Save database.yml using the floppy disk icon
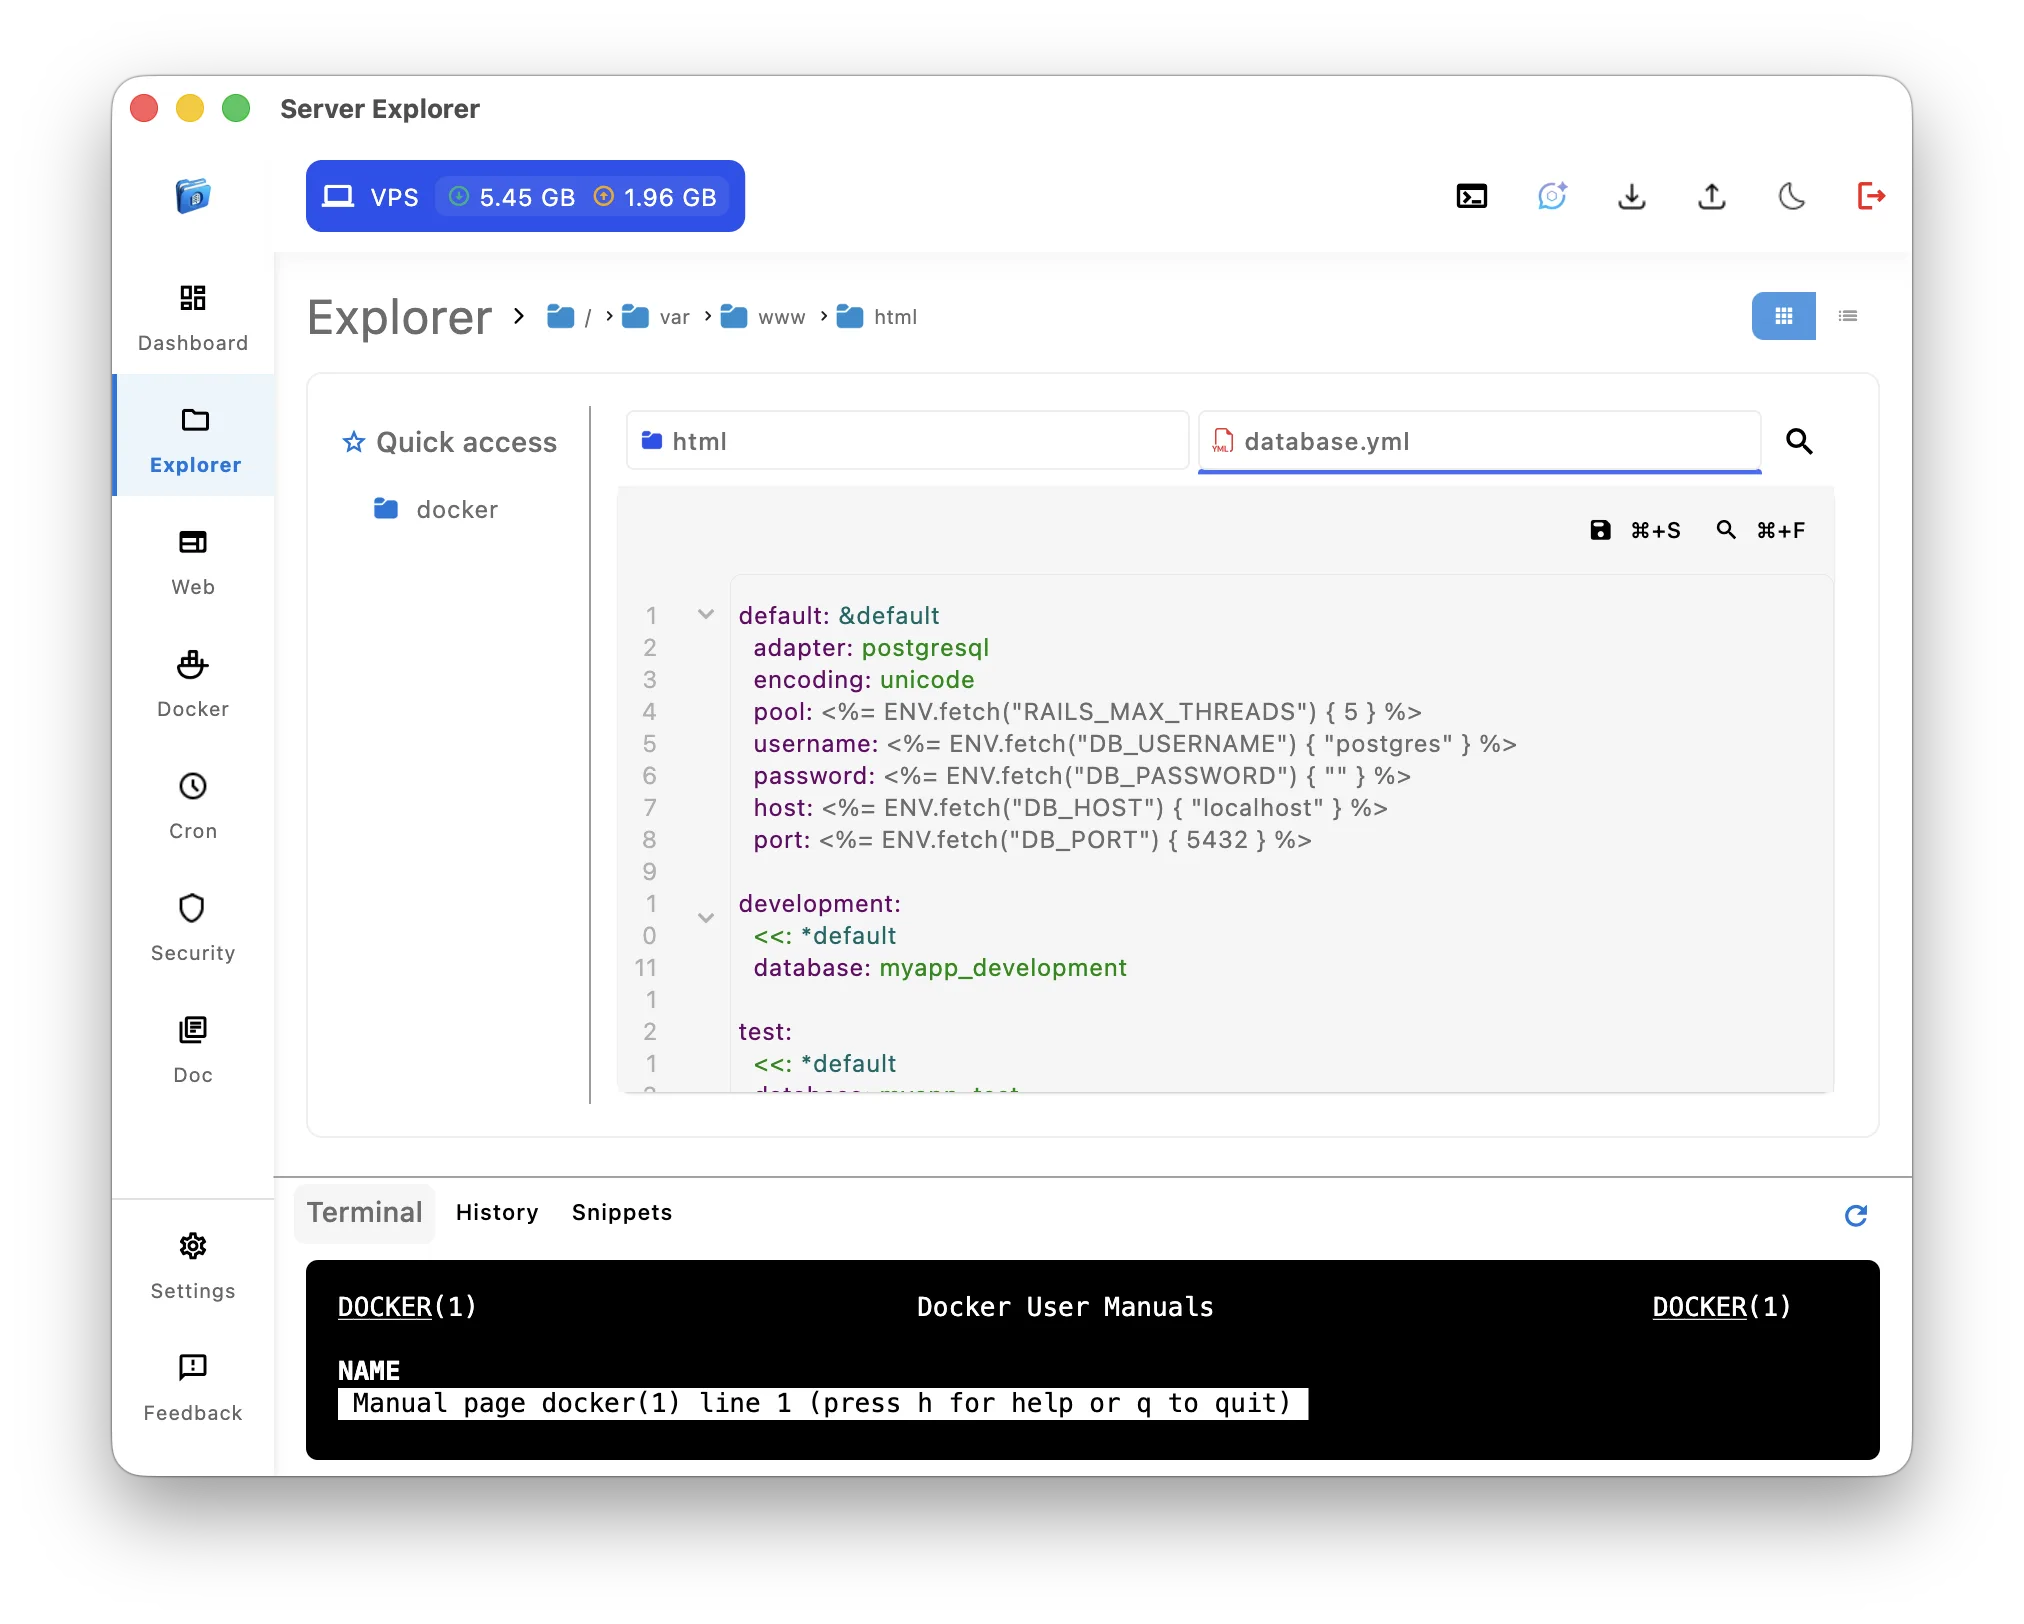Image resolution: width=2024 pixels, height=1624 pixels. click(1601, 530)
